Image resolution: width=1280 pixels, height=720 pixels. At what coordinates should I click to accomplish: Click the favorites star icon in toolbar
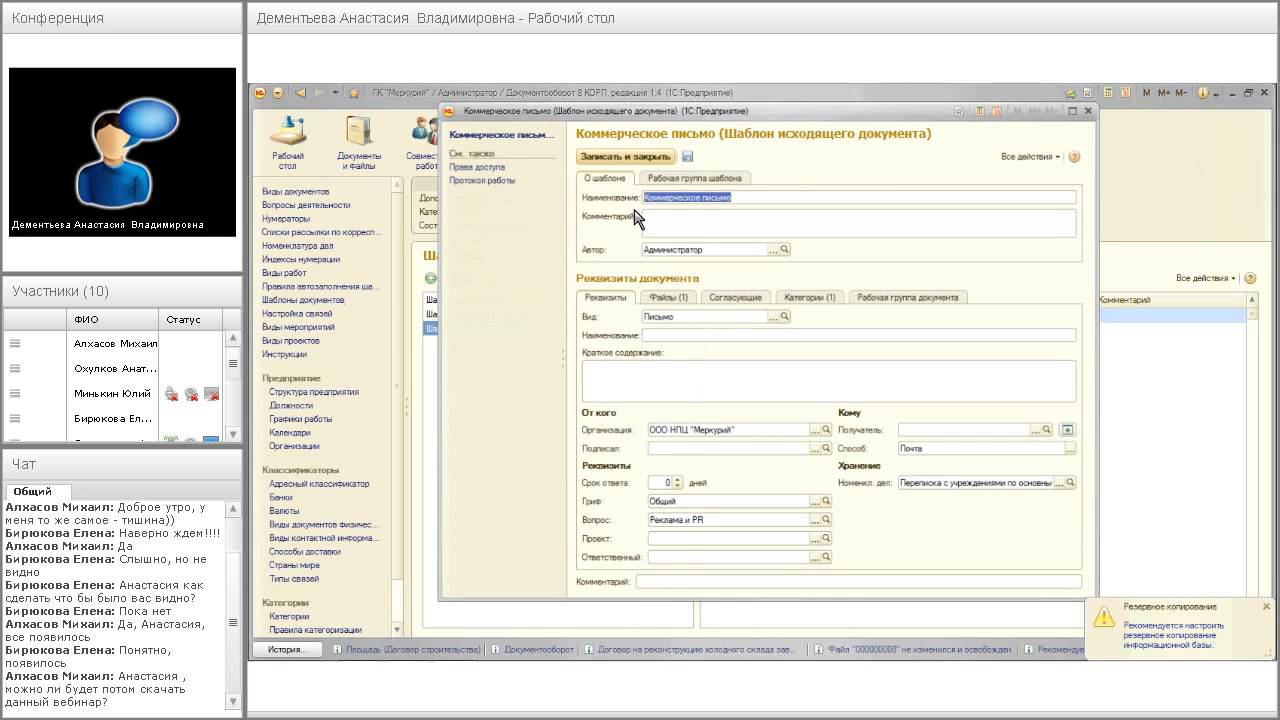click(x=353, y=93)
